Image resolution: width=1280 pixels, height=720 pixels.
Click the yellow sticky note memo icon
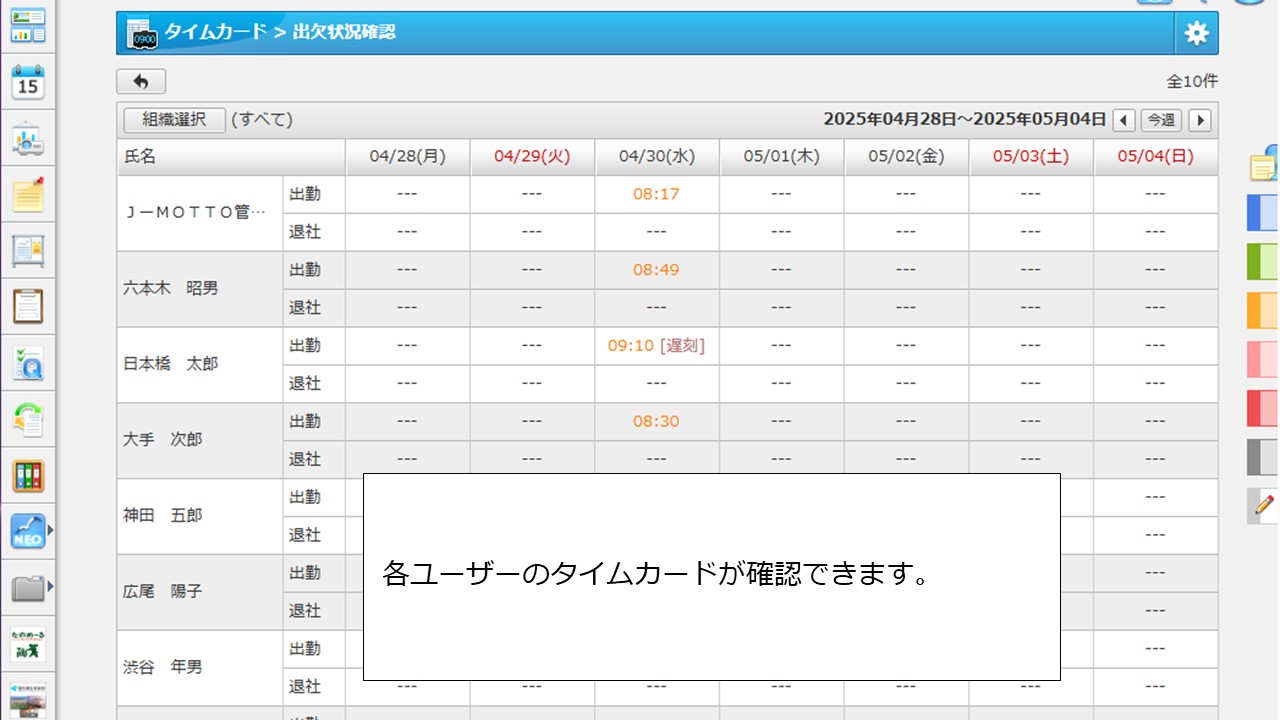coord(28,194)
